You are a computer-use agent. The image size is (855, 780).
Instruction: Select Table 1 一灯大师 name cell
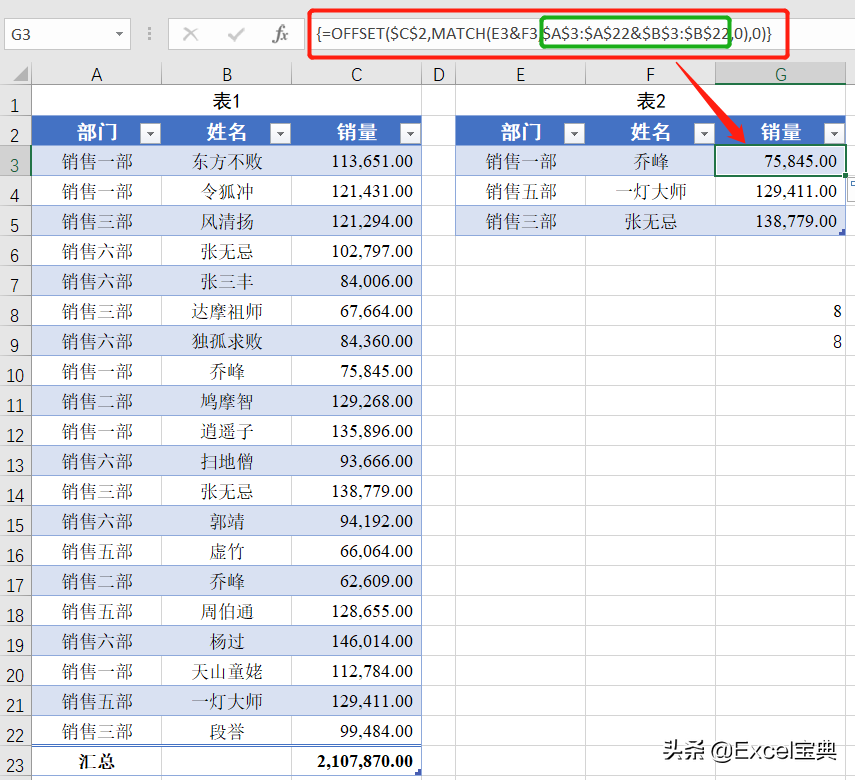click(x=227, y=701)
